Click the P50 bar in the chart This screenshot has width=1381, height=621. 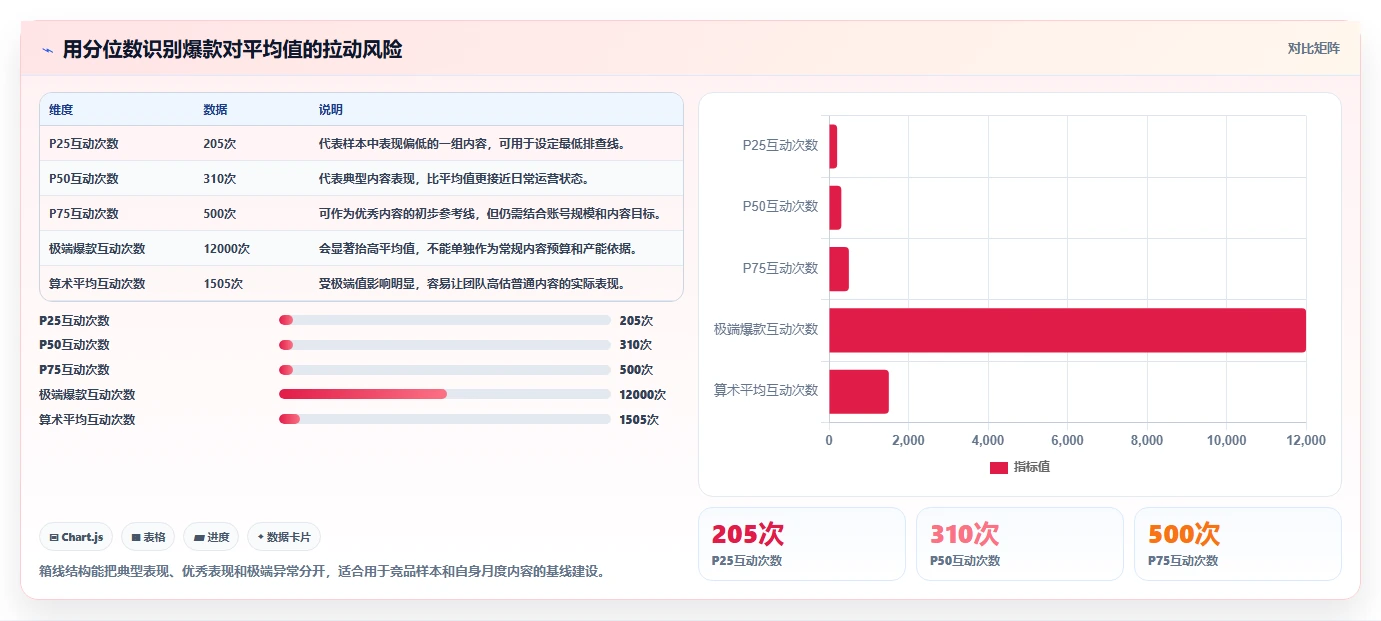(x=835, y=207)
